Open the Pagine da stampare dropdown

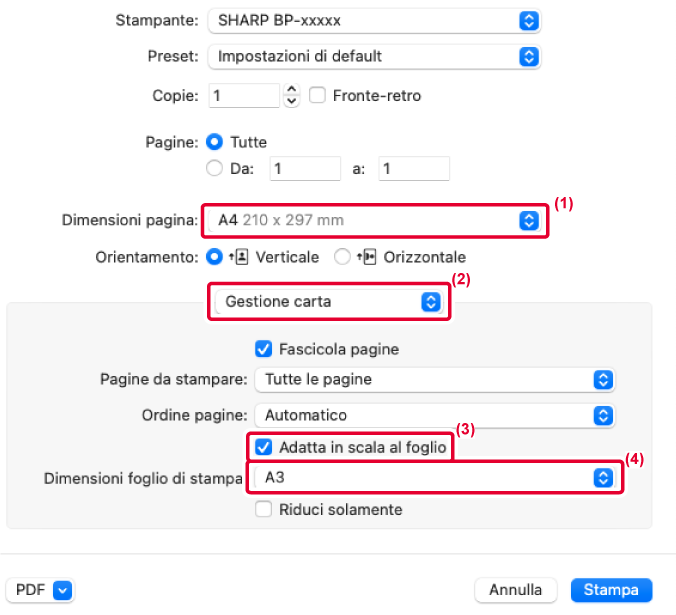coord(435,380)
